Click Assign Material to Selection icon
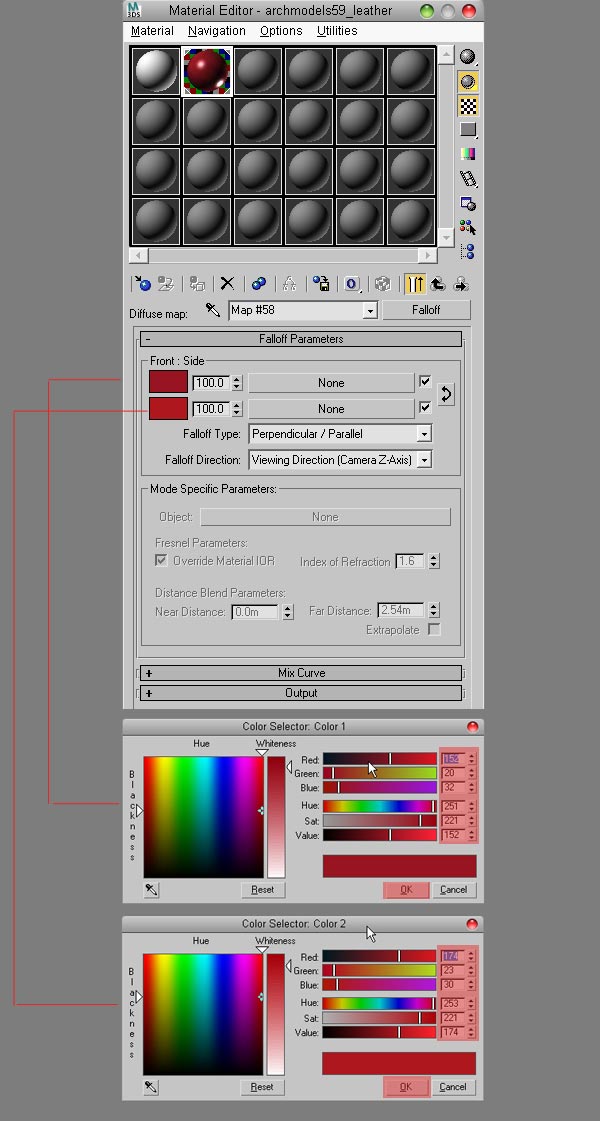Screen dimensions: 600x1121 197,284
